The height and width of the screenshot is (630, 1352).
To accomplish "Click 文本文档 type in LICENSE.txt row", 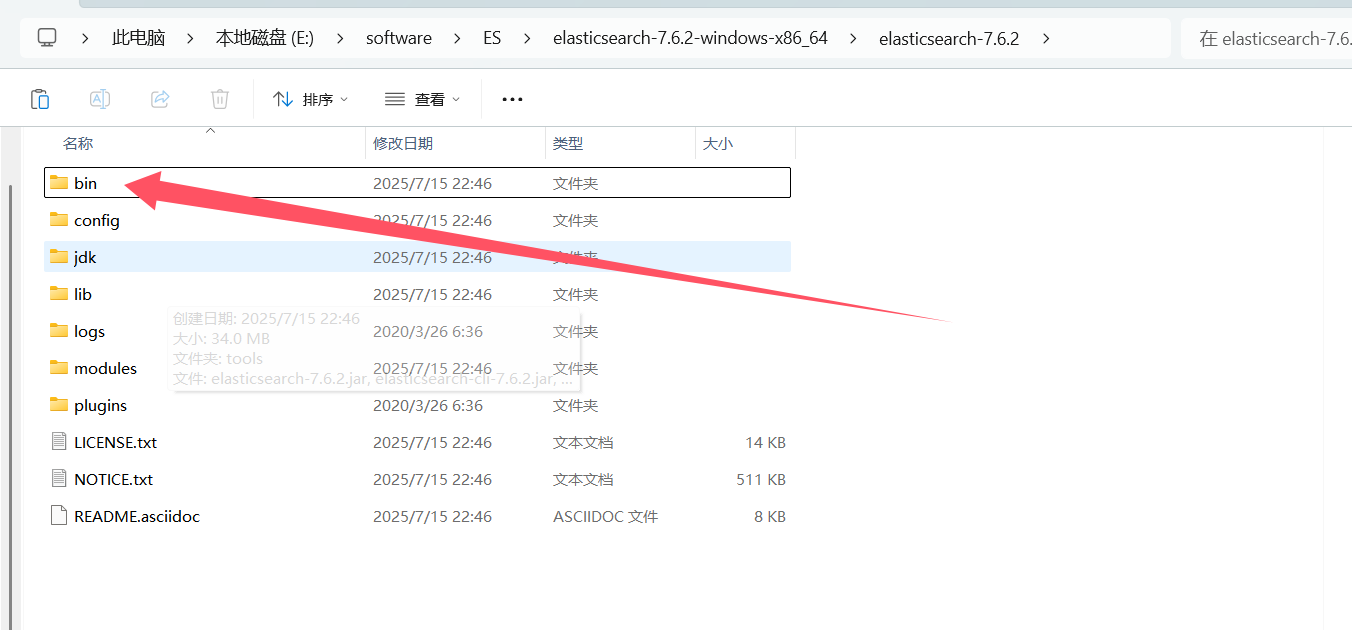I will 583,442.
